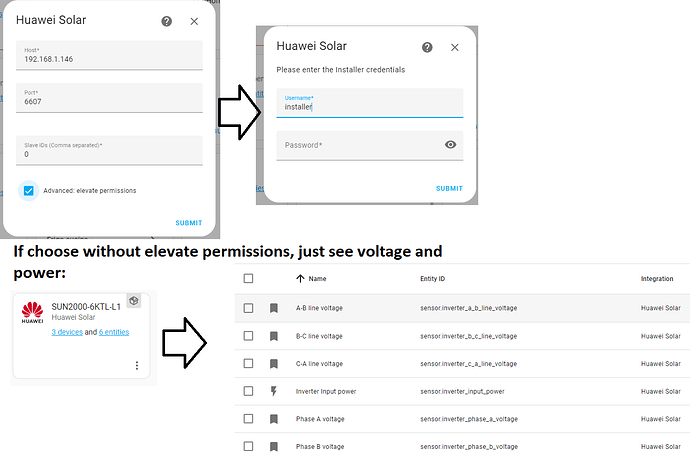Close the installer credentials dialog
The width and height of the screenshot is (690, 459).
455,47
